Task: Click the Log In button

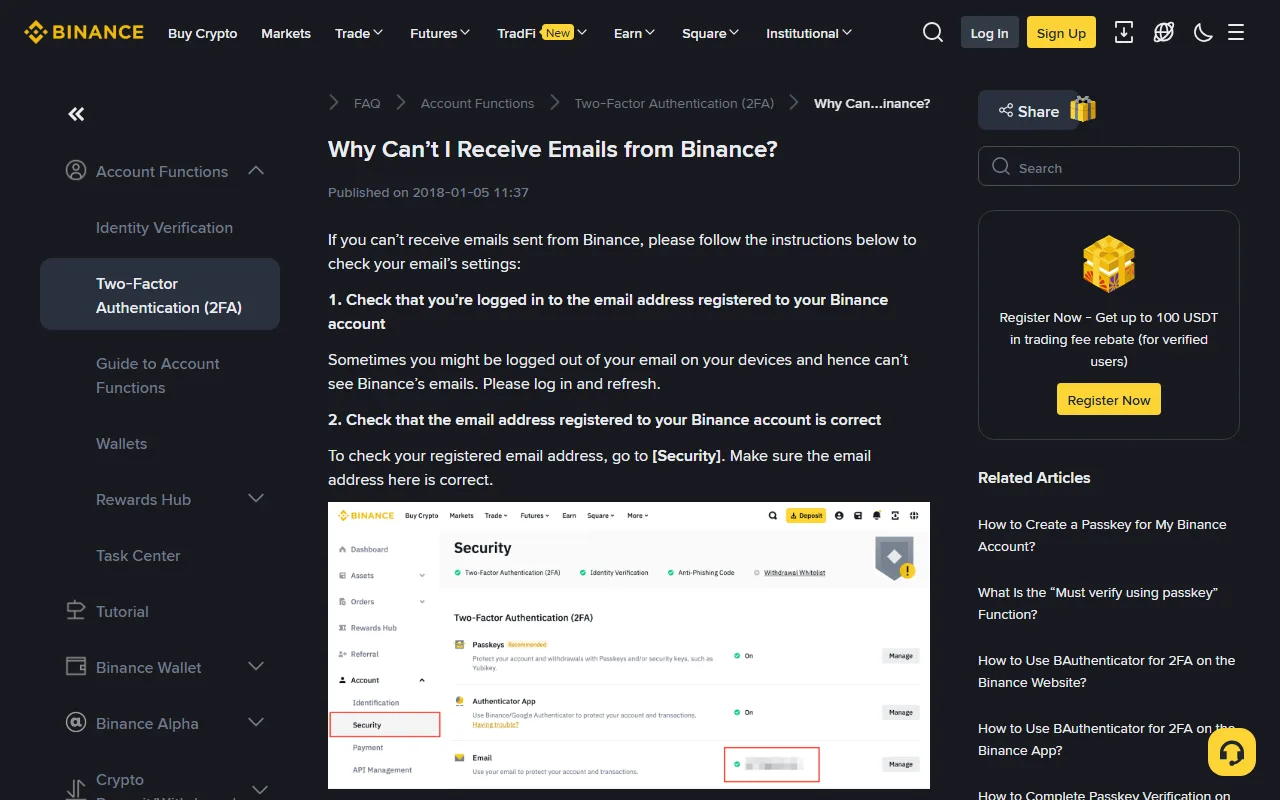Action: click(x=989, y=33)
